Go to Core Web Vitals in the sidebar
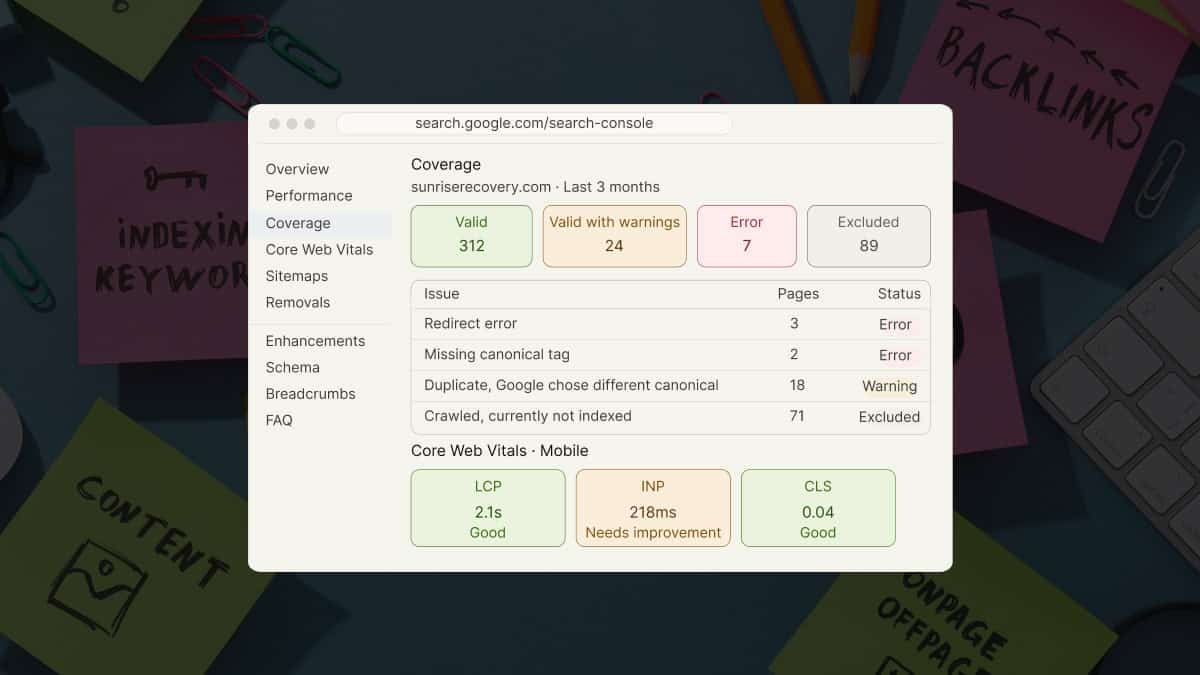 (319, 249)
